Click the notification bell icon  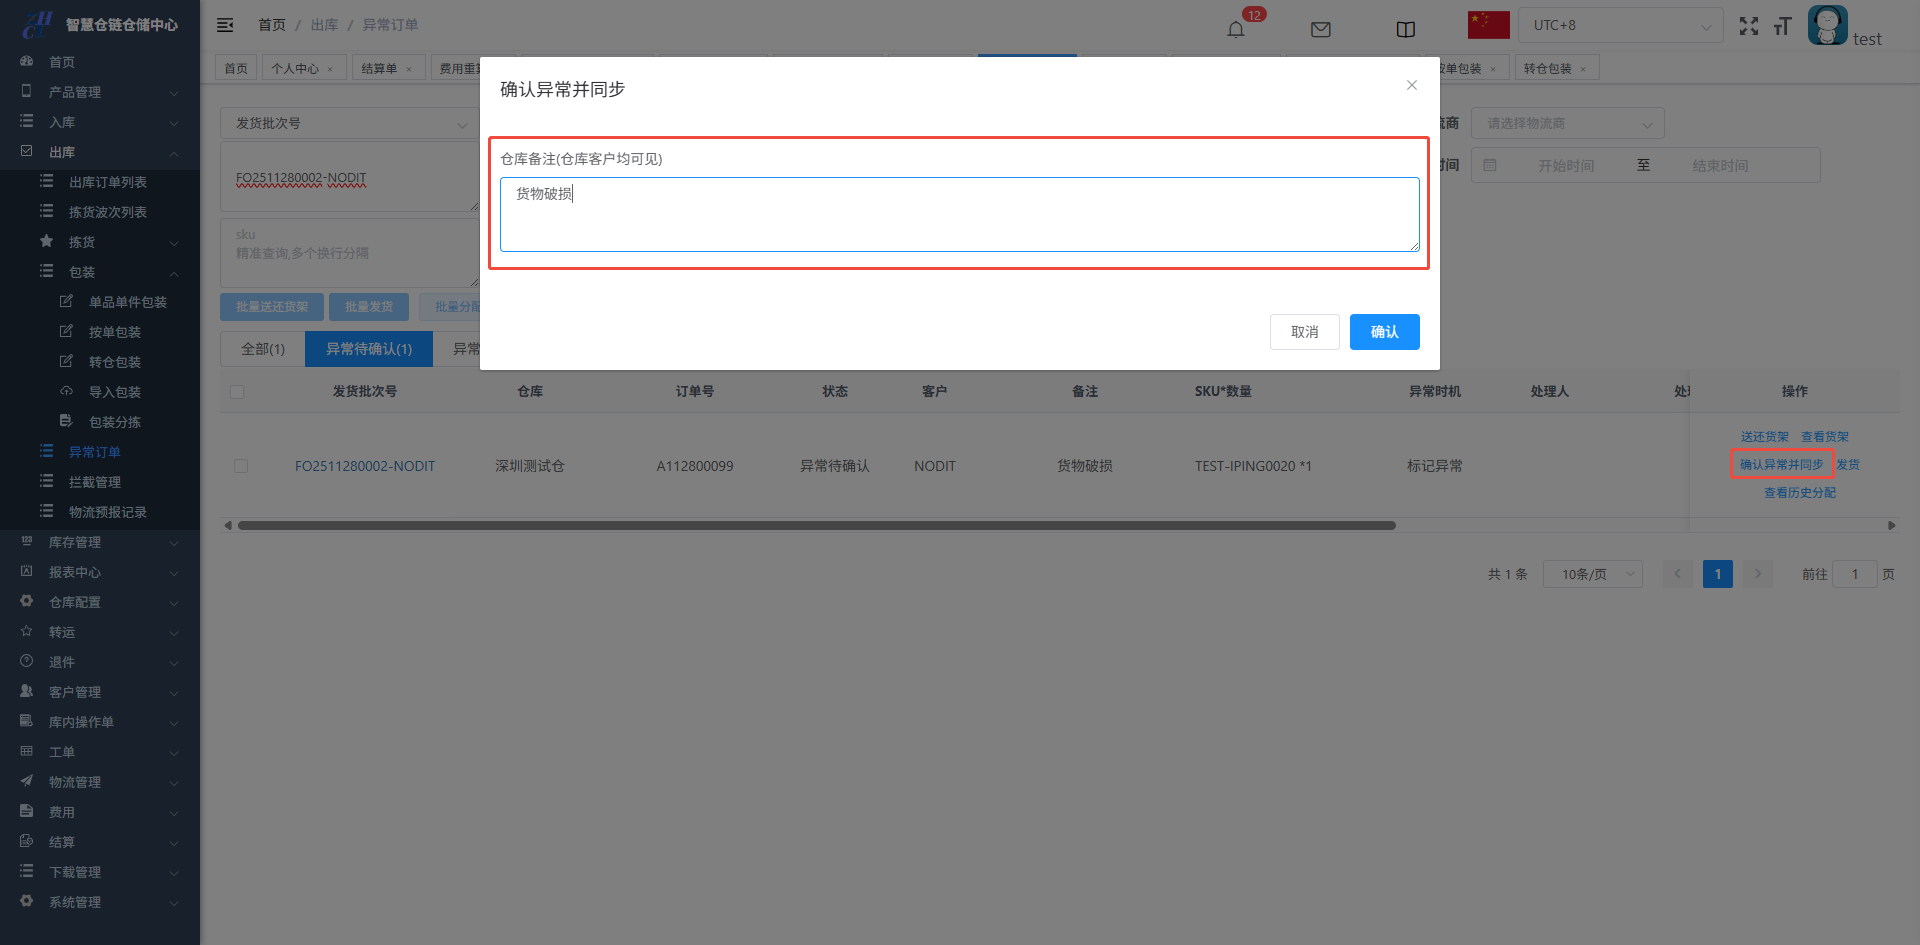pos(1236,29)
